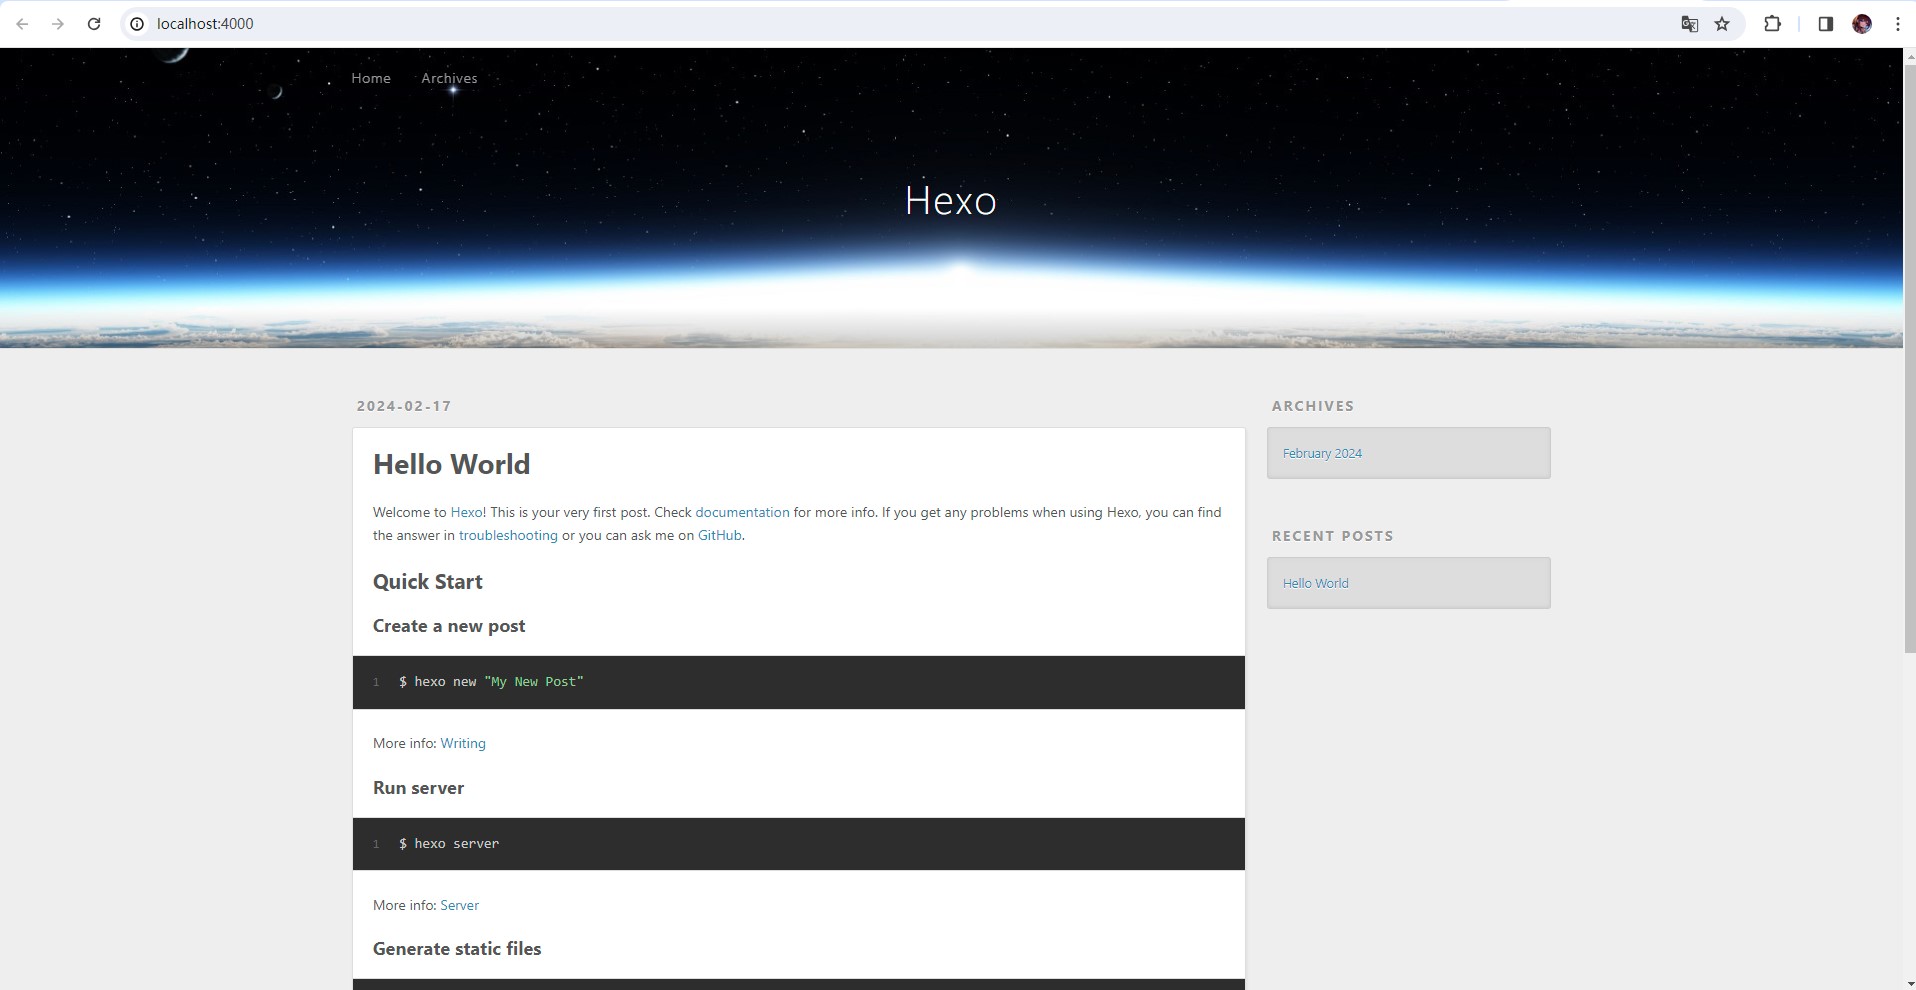Go back using browser back arrow
This screenshot has width=1916, height=990.
(22, 24)
